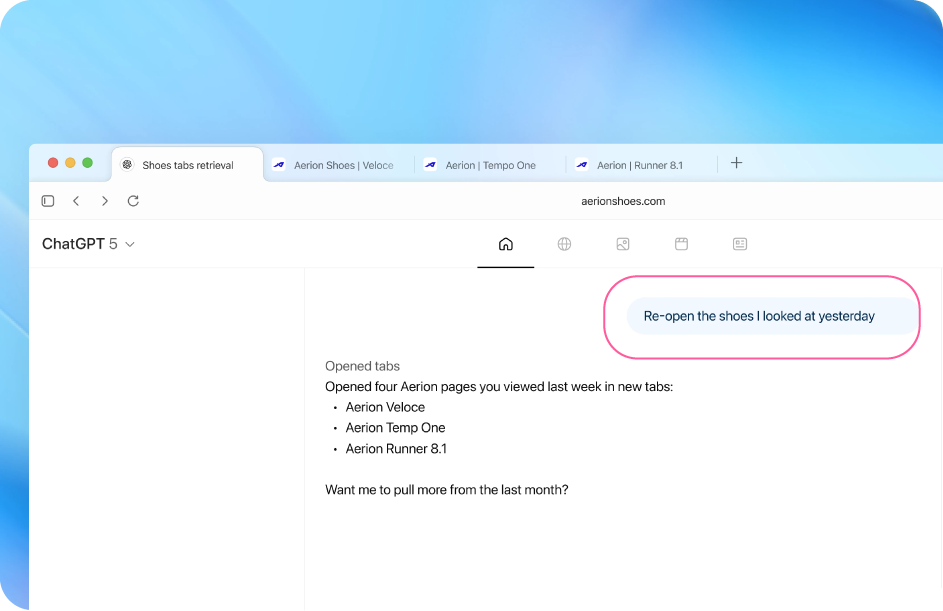Open the globe web icon
This screenshot has height=611, width=943.
point(564,244)
